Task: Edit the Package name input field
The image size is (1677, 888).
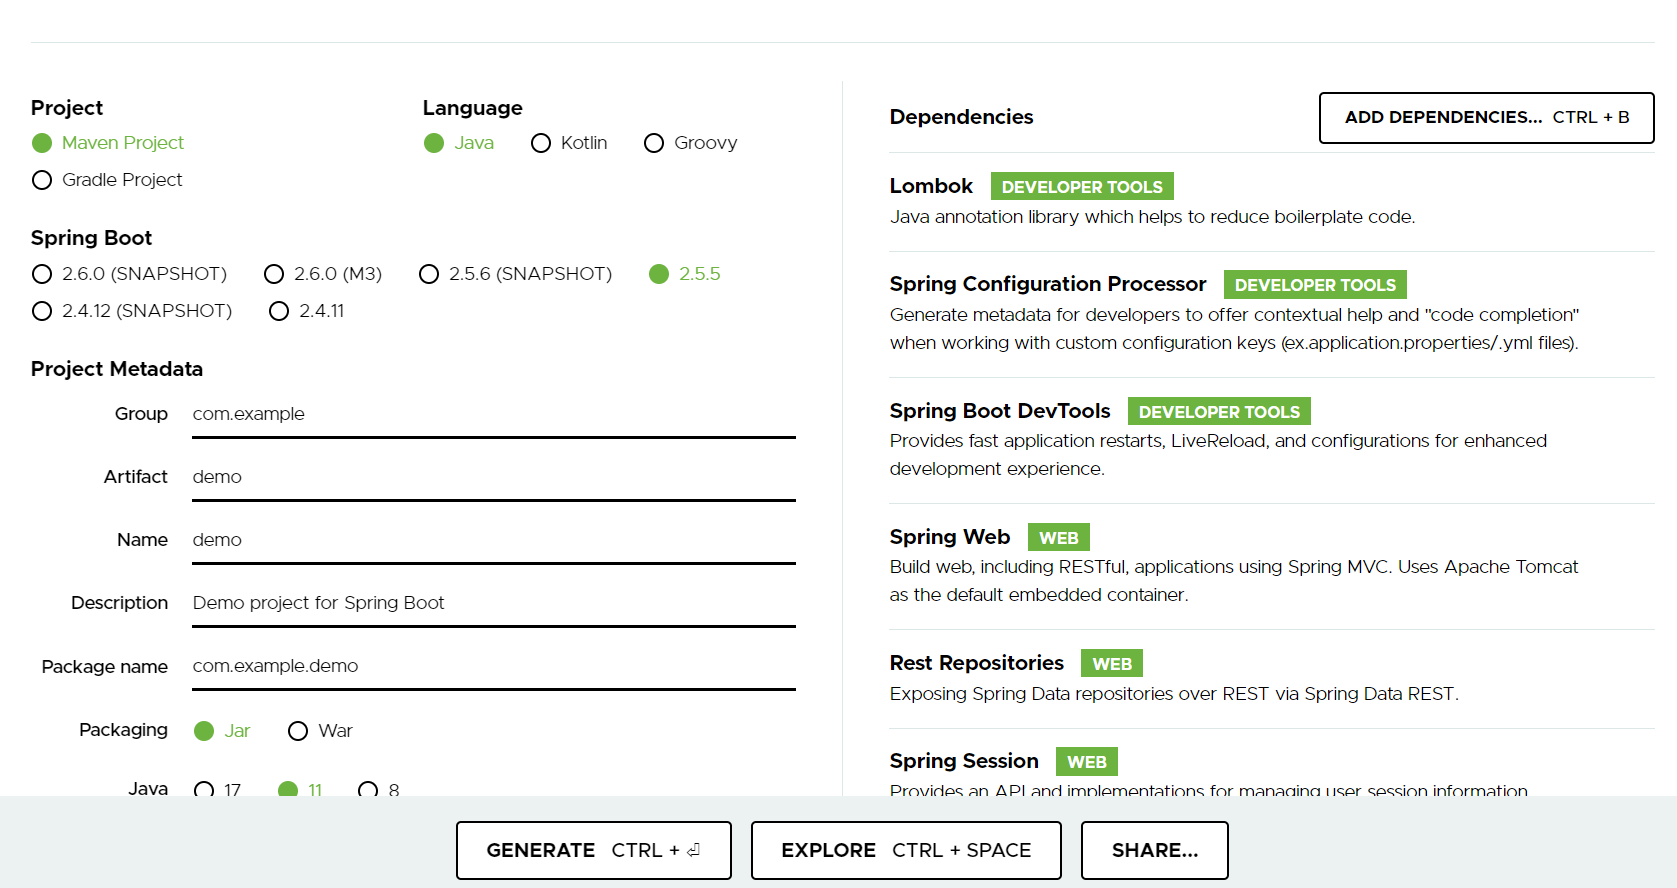Action: pos(494,667)
